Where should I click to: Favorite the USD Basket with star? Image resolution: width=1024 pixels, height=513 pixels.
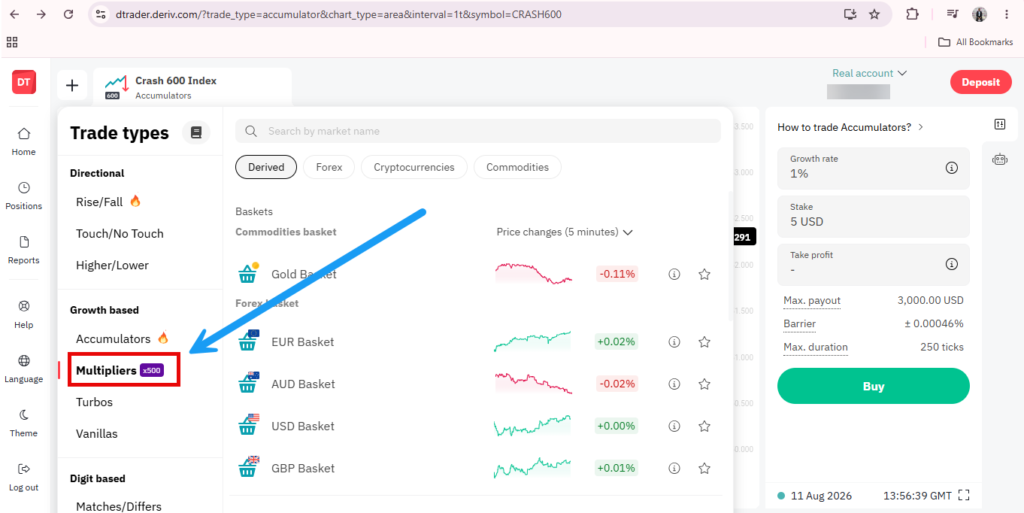[704, 426]
